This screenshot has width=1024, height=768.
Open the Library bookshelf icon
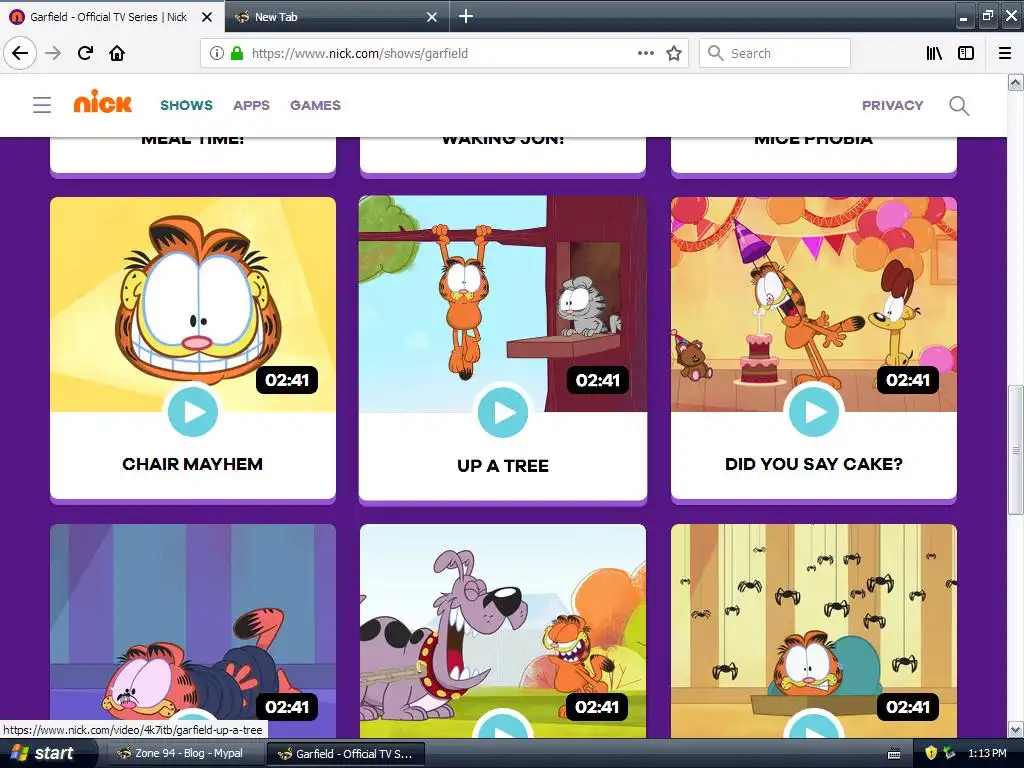(x=934, y=53)
